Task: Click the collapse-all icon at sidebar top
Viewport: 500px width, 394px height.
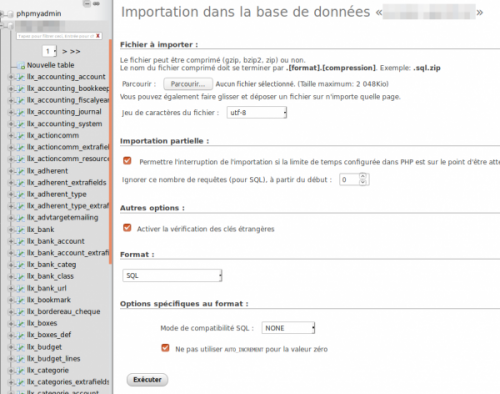Action: point(87,4)
